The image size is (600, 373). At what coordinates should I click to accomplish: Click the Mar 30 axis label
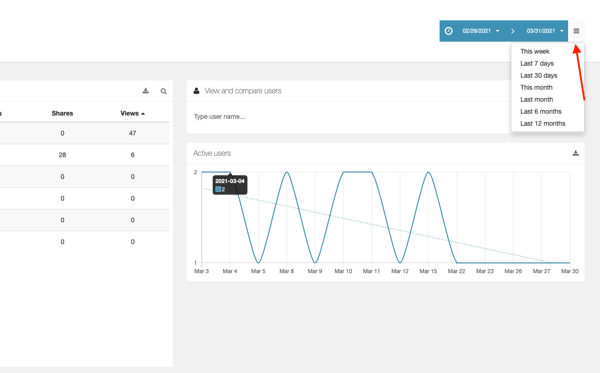point(570,271)
